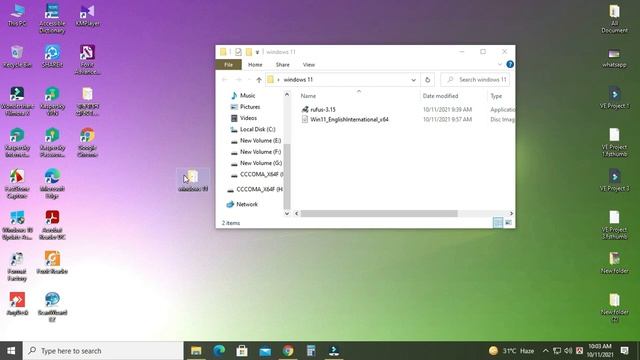Screen dimensions: 640x360
Task: Select the All Document folder on the desktop
Action: click(x=614, y=19)
